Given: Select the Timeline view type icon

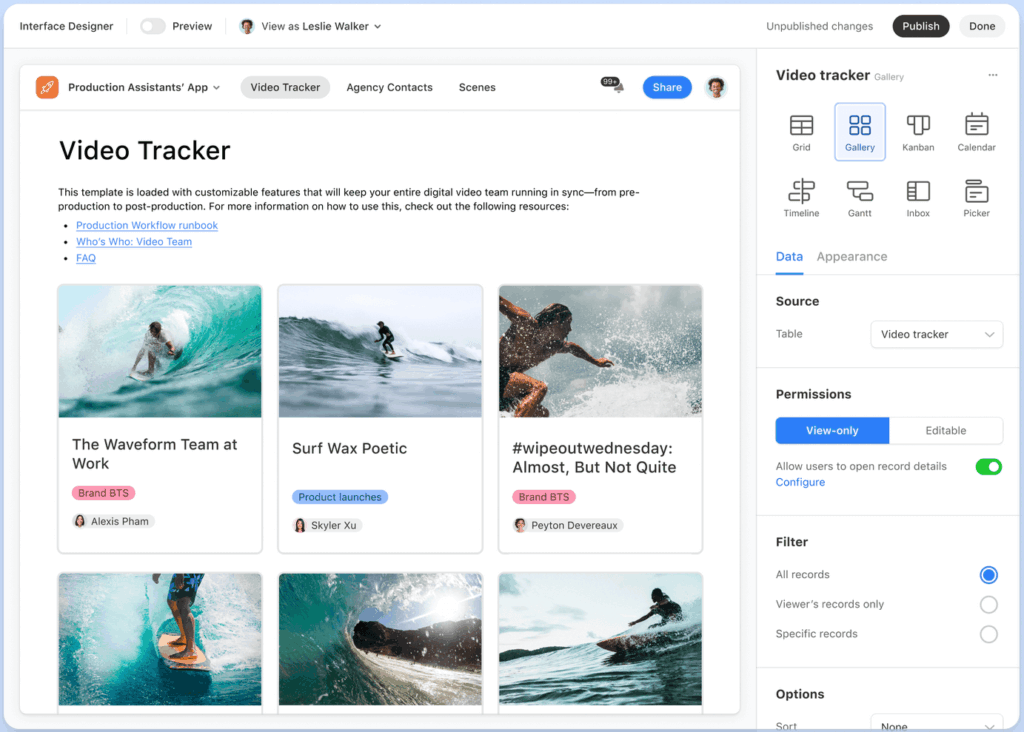Looking at the screenshot, I should pos(801,198).
